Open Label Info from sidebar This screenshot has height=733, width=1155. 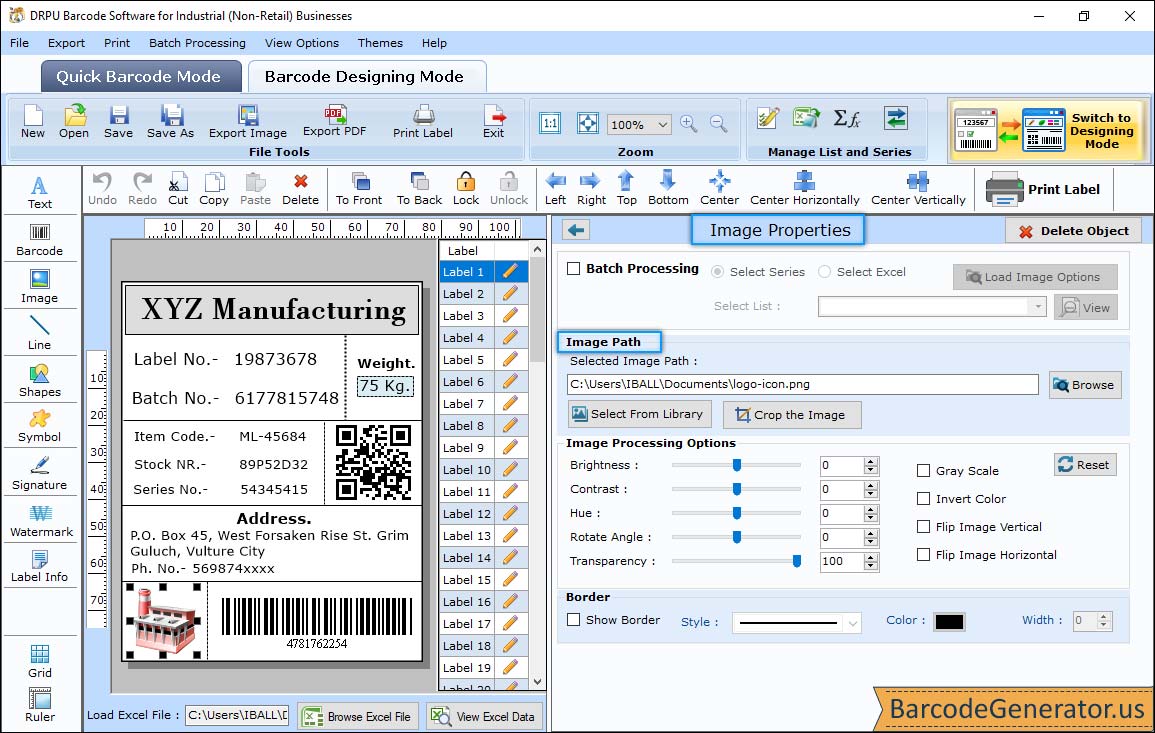click(x=40, y=567)
